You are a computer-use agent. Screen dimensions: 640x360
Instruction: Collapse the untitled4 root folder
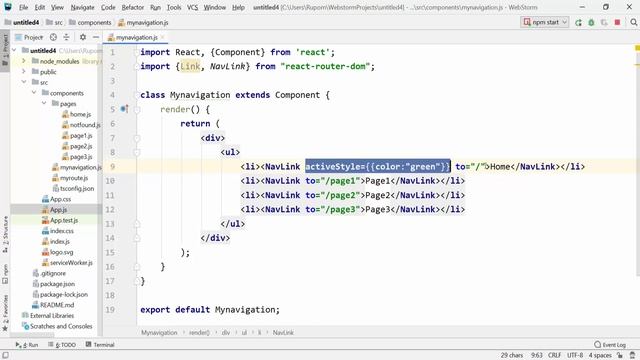pyautogui.click(x=15, y=51)
